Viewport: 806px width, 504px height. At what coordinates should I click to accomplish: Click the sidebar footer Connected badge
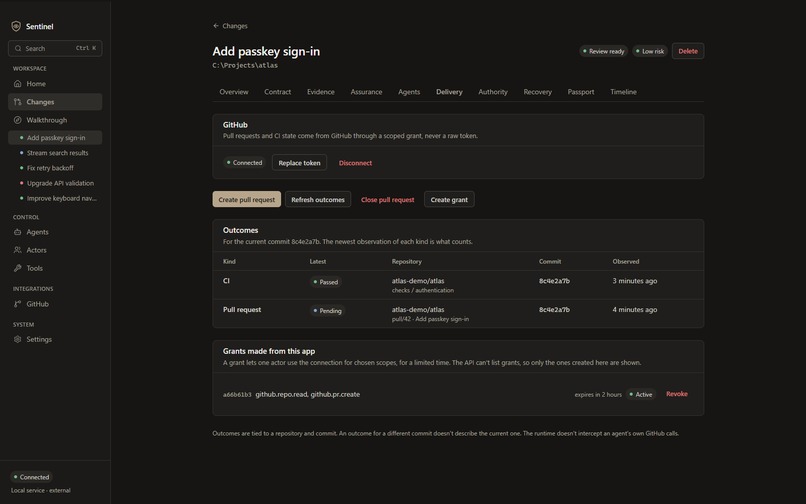click(x=31, y=477)
